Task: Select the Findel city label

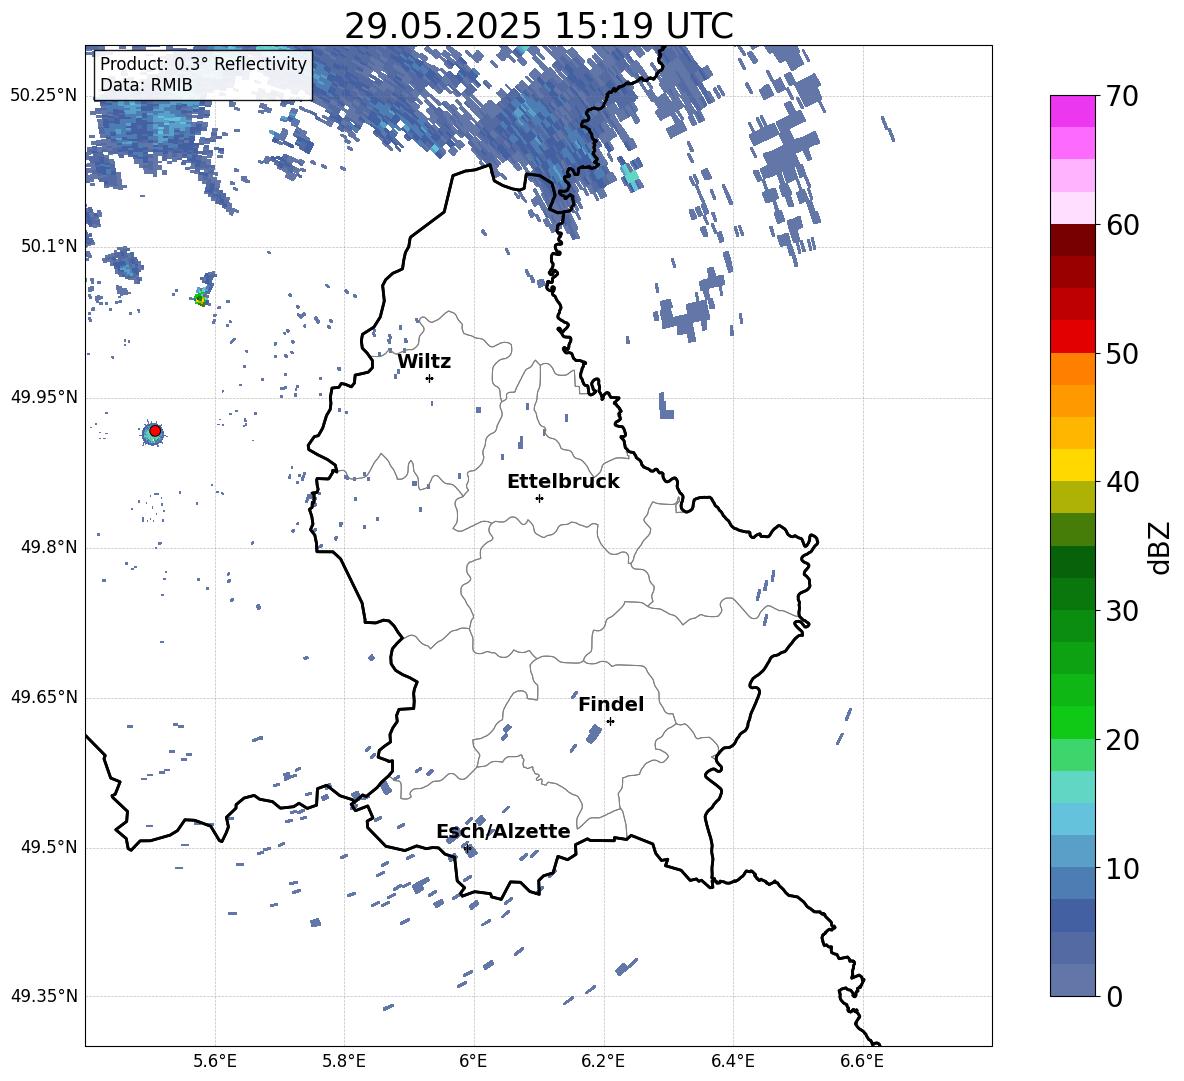Action: 611,704
